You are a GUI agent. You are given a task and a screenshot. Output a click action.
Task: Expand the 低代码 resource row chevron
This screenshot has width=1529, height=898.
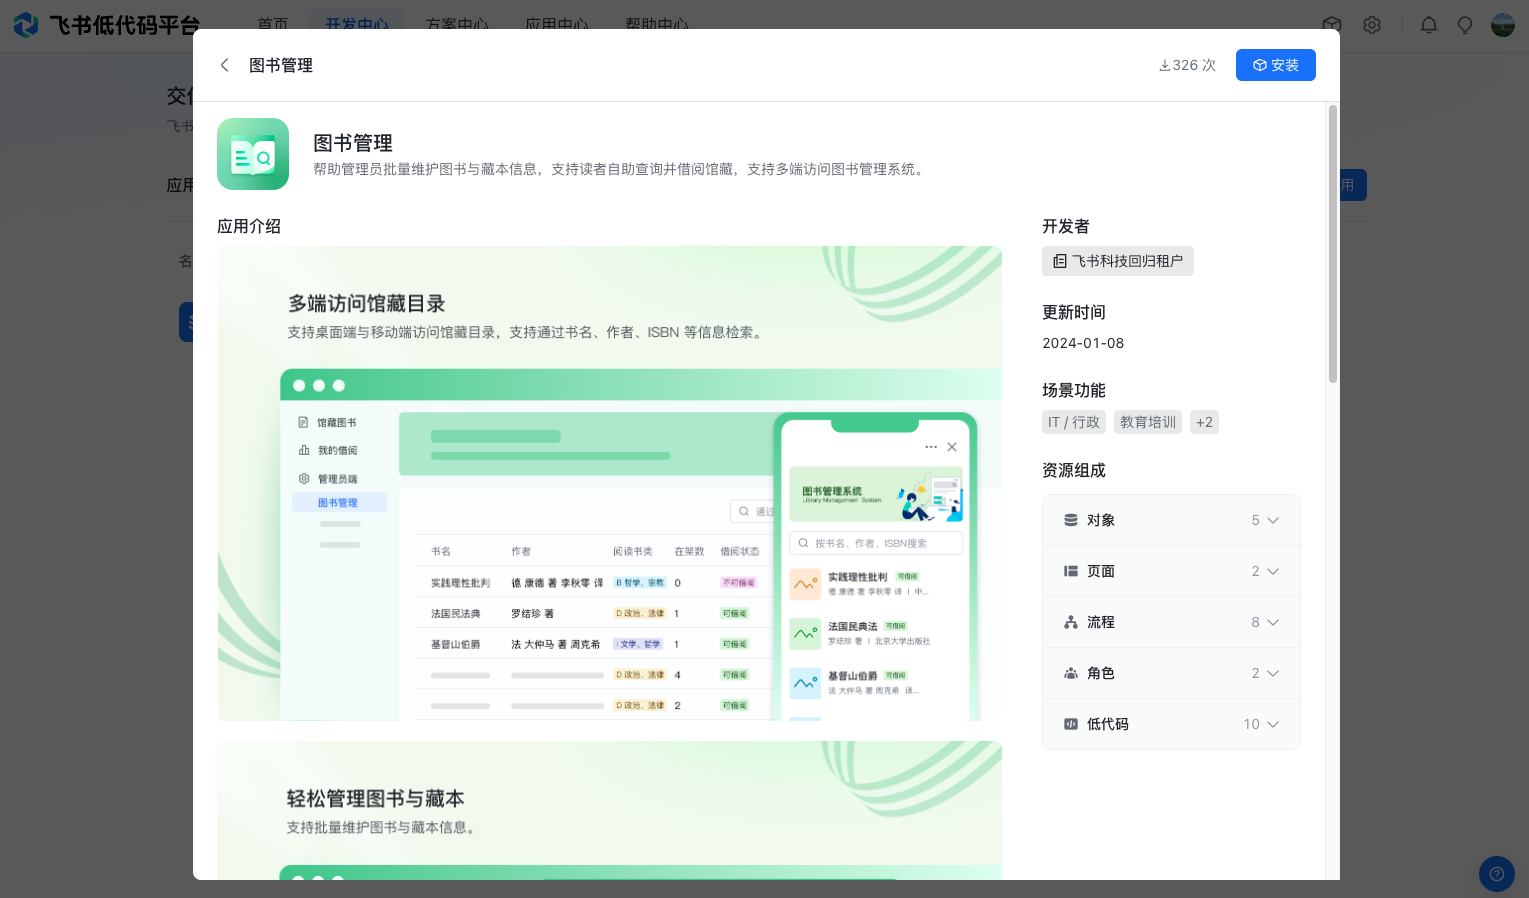1273,724
